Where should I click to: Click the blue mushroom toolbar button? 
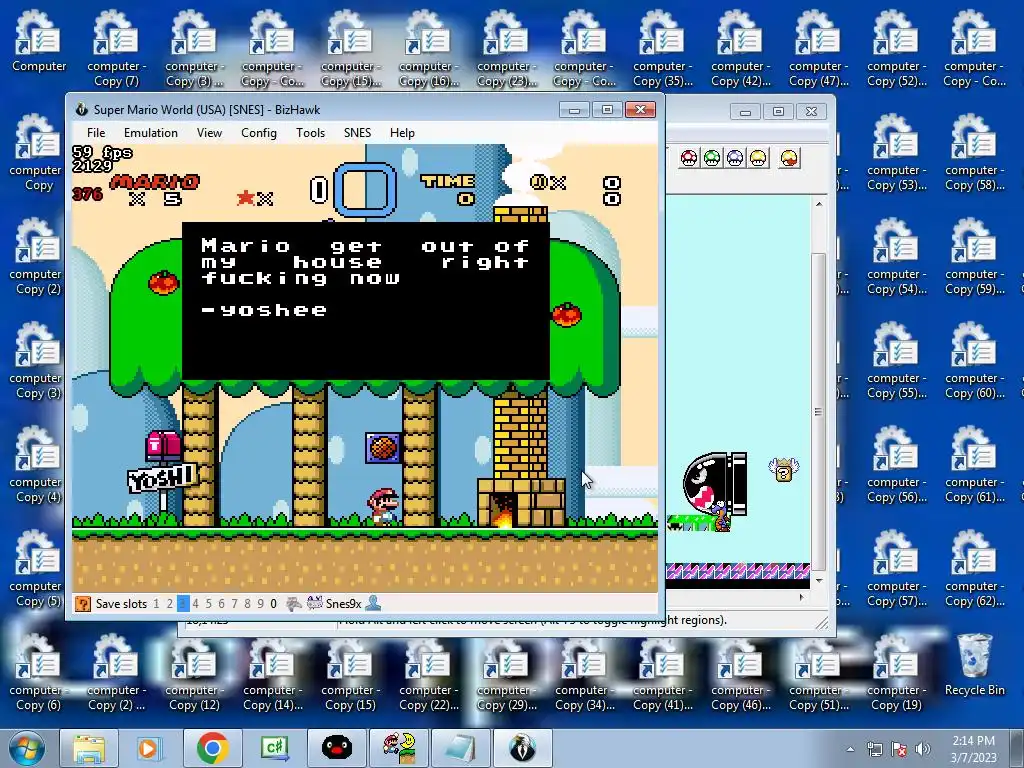[x=735, y=158]
